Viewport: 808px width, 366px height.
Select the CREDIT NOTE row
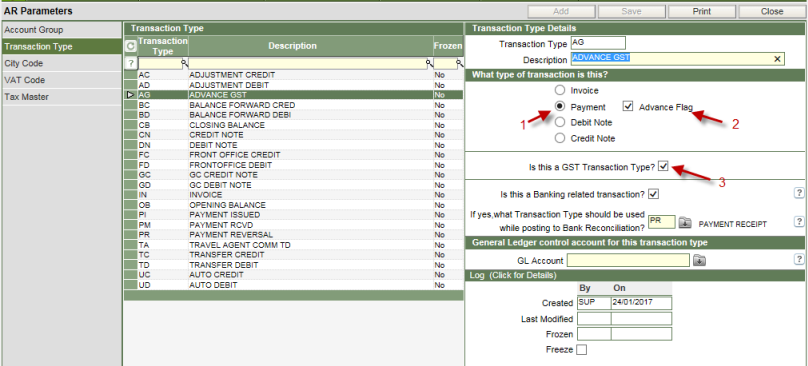pos(294,135)
